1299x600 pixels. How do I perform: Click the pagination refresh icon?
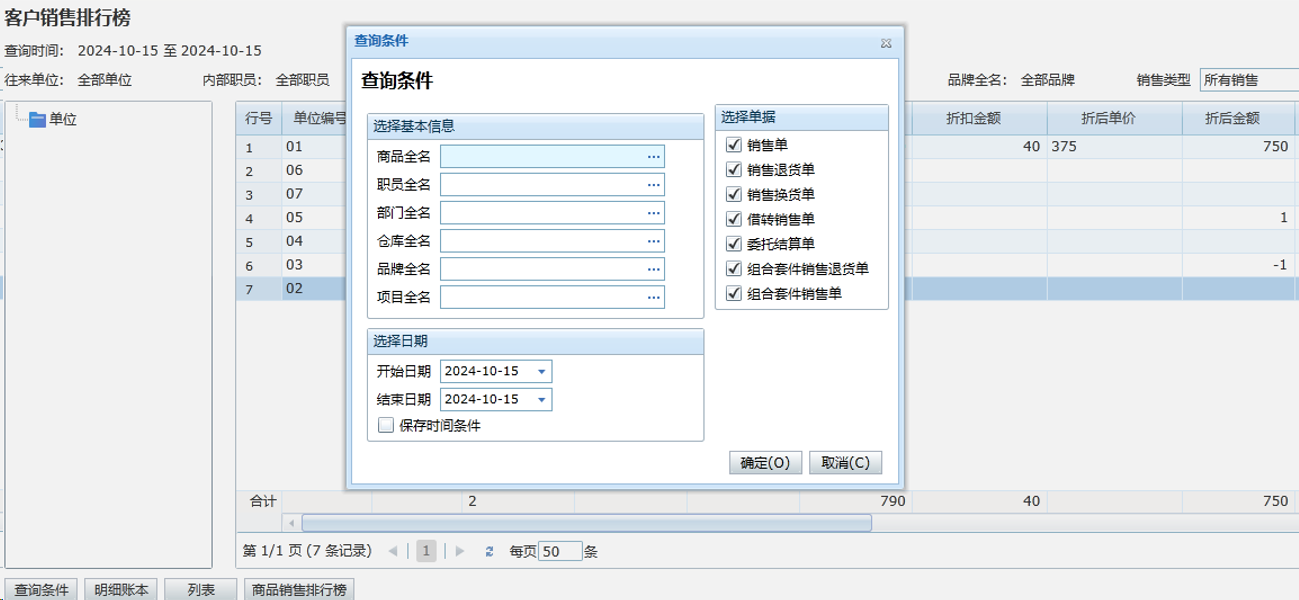[489, 551]
